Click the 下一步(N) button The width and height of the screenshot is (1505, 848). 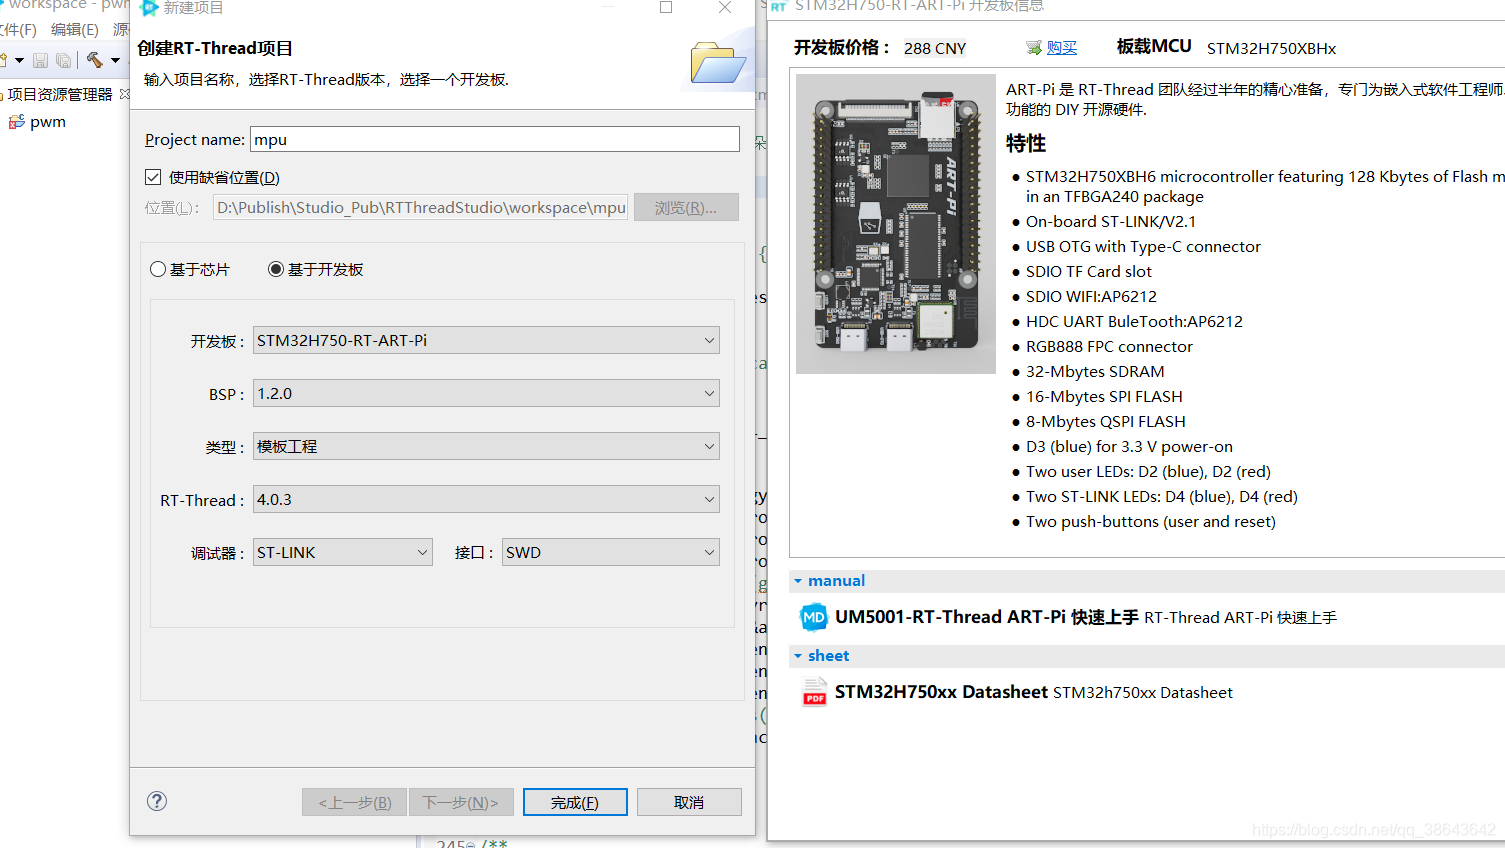coord(461,802)
